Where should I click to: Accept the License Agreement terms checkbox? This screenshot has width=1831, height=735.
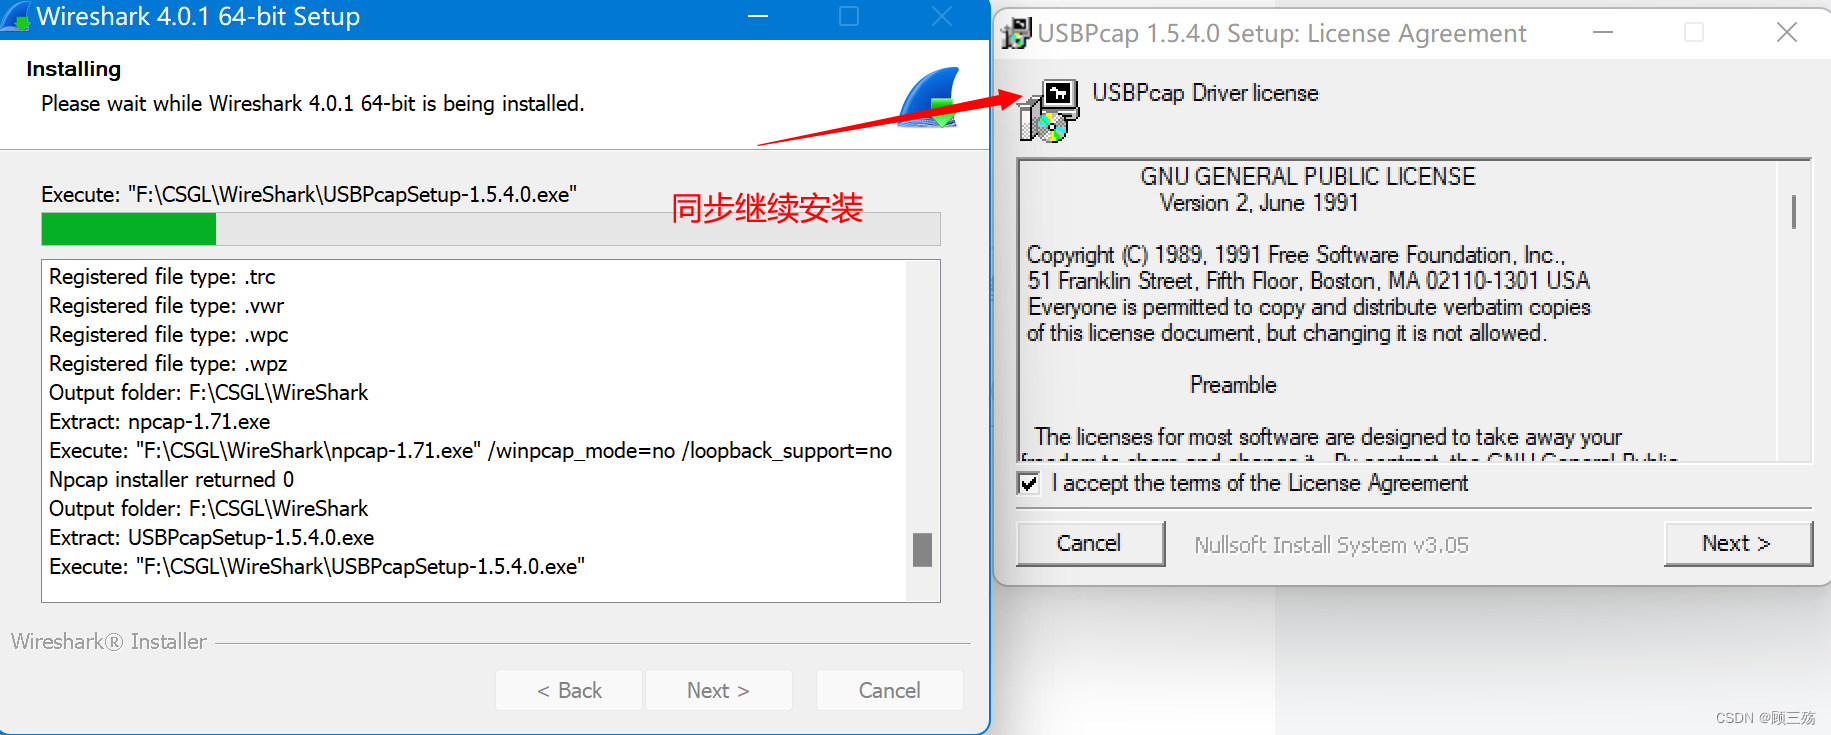coord(1028,484)
